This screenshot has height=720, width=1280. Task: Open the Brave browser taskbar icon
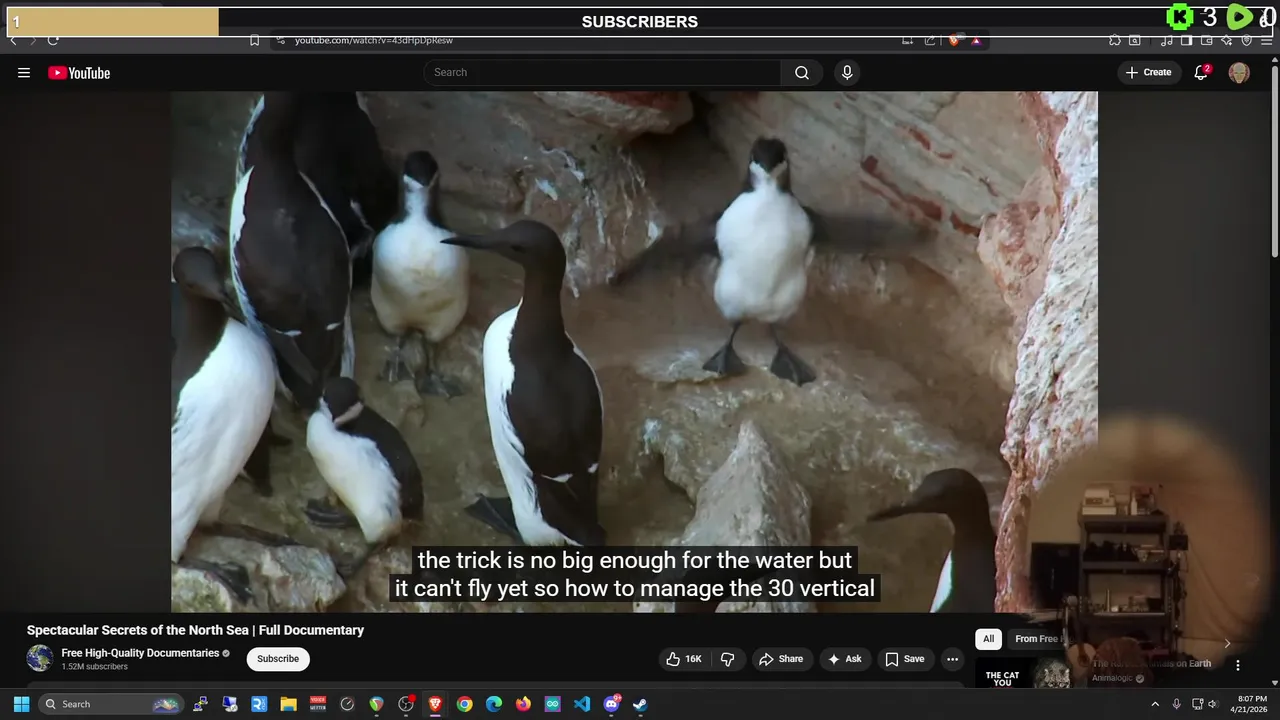coord(435,704)
